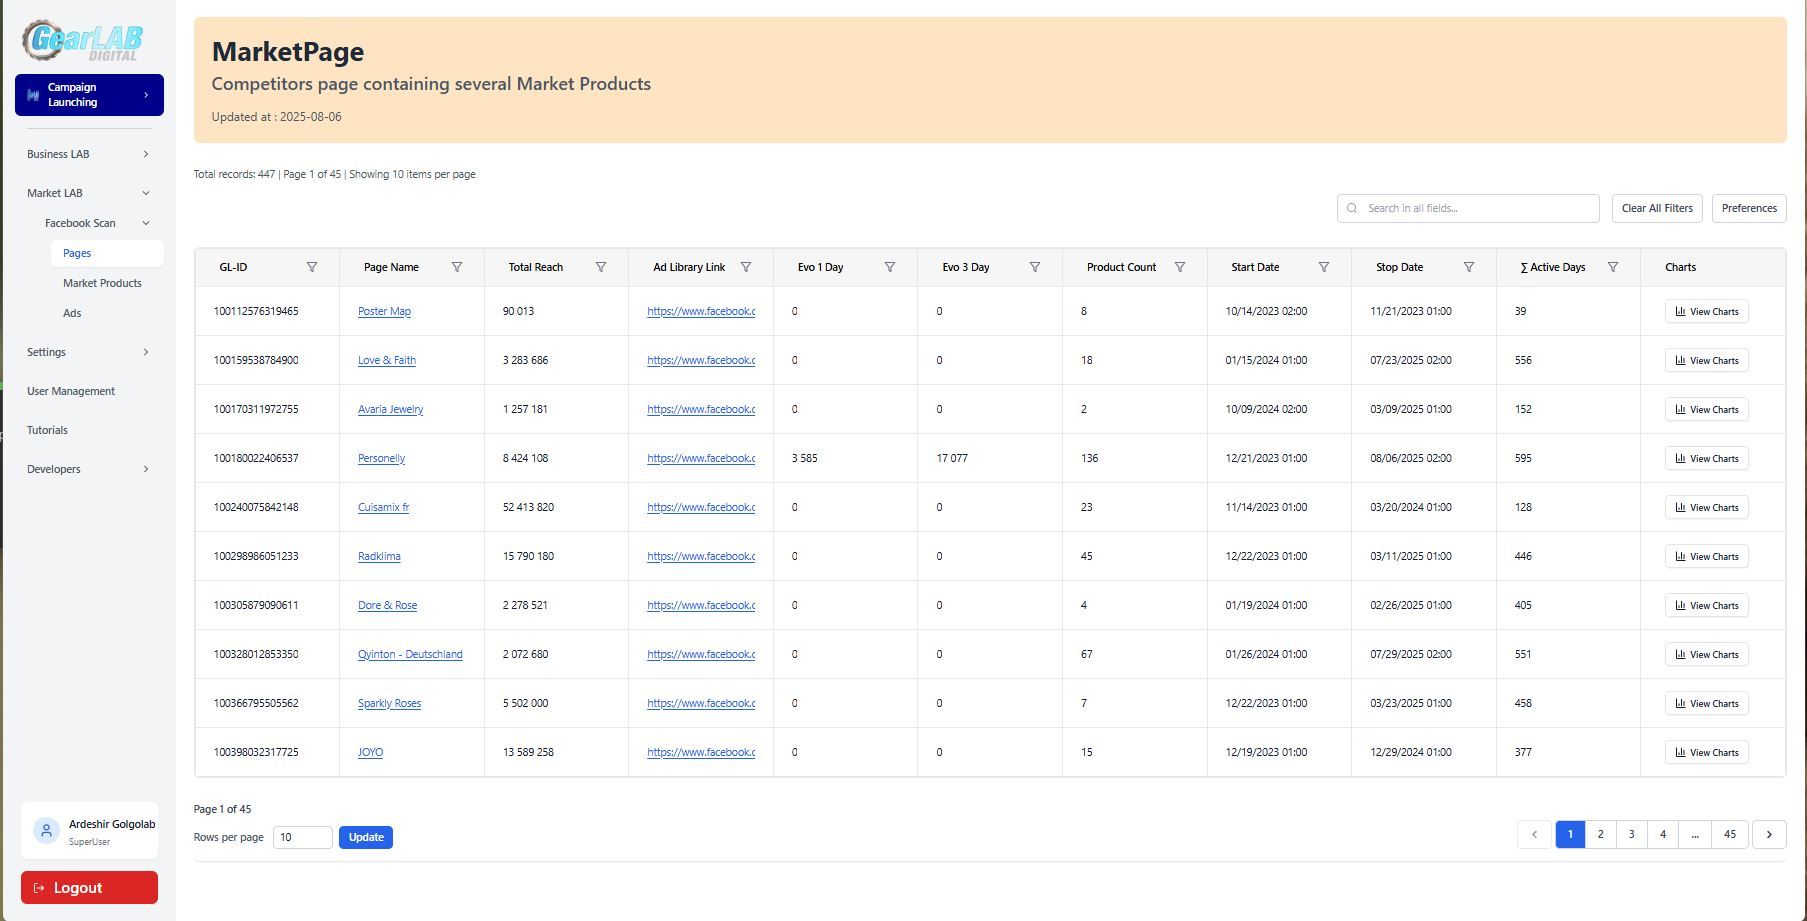Click the Clear All Filters button
The height and width of the screenshot is (921, 1807).
(1656, 208)
